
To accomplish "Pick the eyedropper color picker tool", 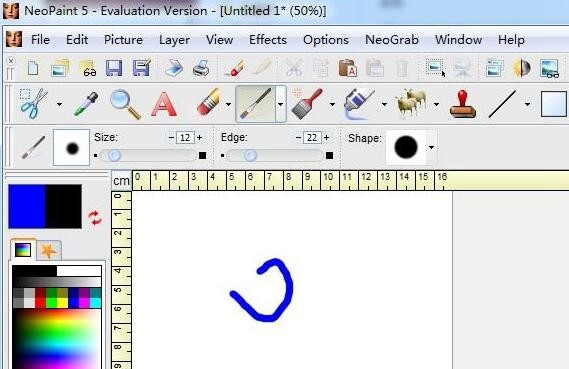I will pos(86,104).
